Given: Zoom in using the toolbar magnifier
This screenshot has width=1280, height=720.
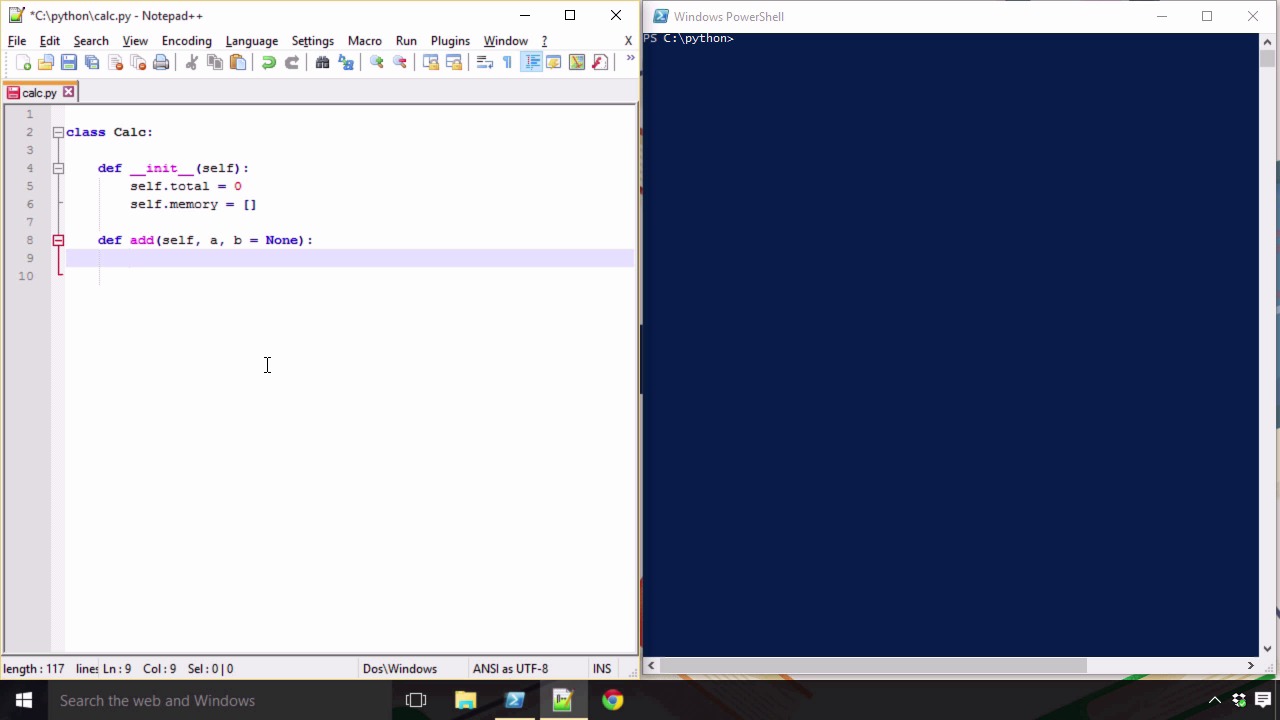Looking at the screenshot, I should pos(377,62).
